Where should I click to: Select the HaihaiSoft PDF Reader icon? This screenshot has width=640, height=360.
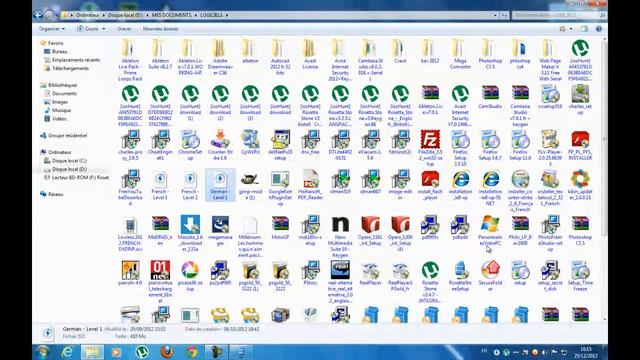pyautogui.click(x=310, y=179)
